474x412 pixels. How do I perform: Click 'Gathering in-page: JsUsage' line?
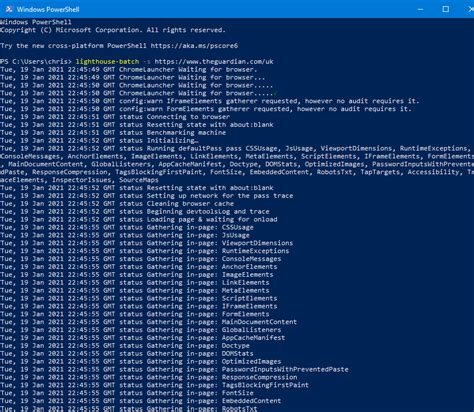tap(125, 235)
